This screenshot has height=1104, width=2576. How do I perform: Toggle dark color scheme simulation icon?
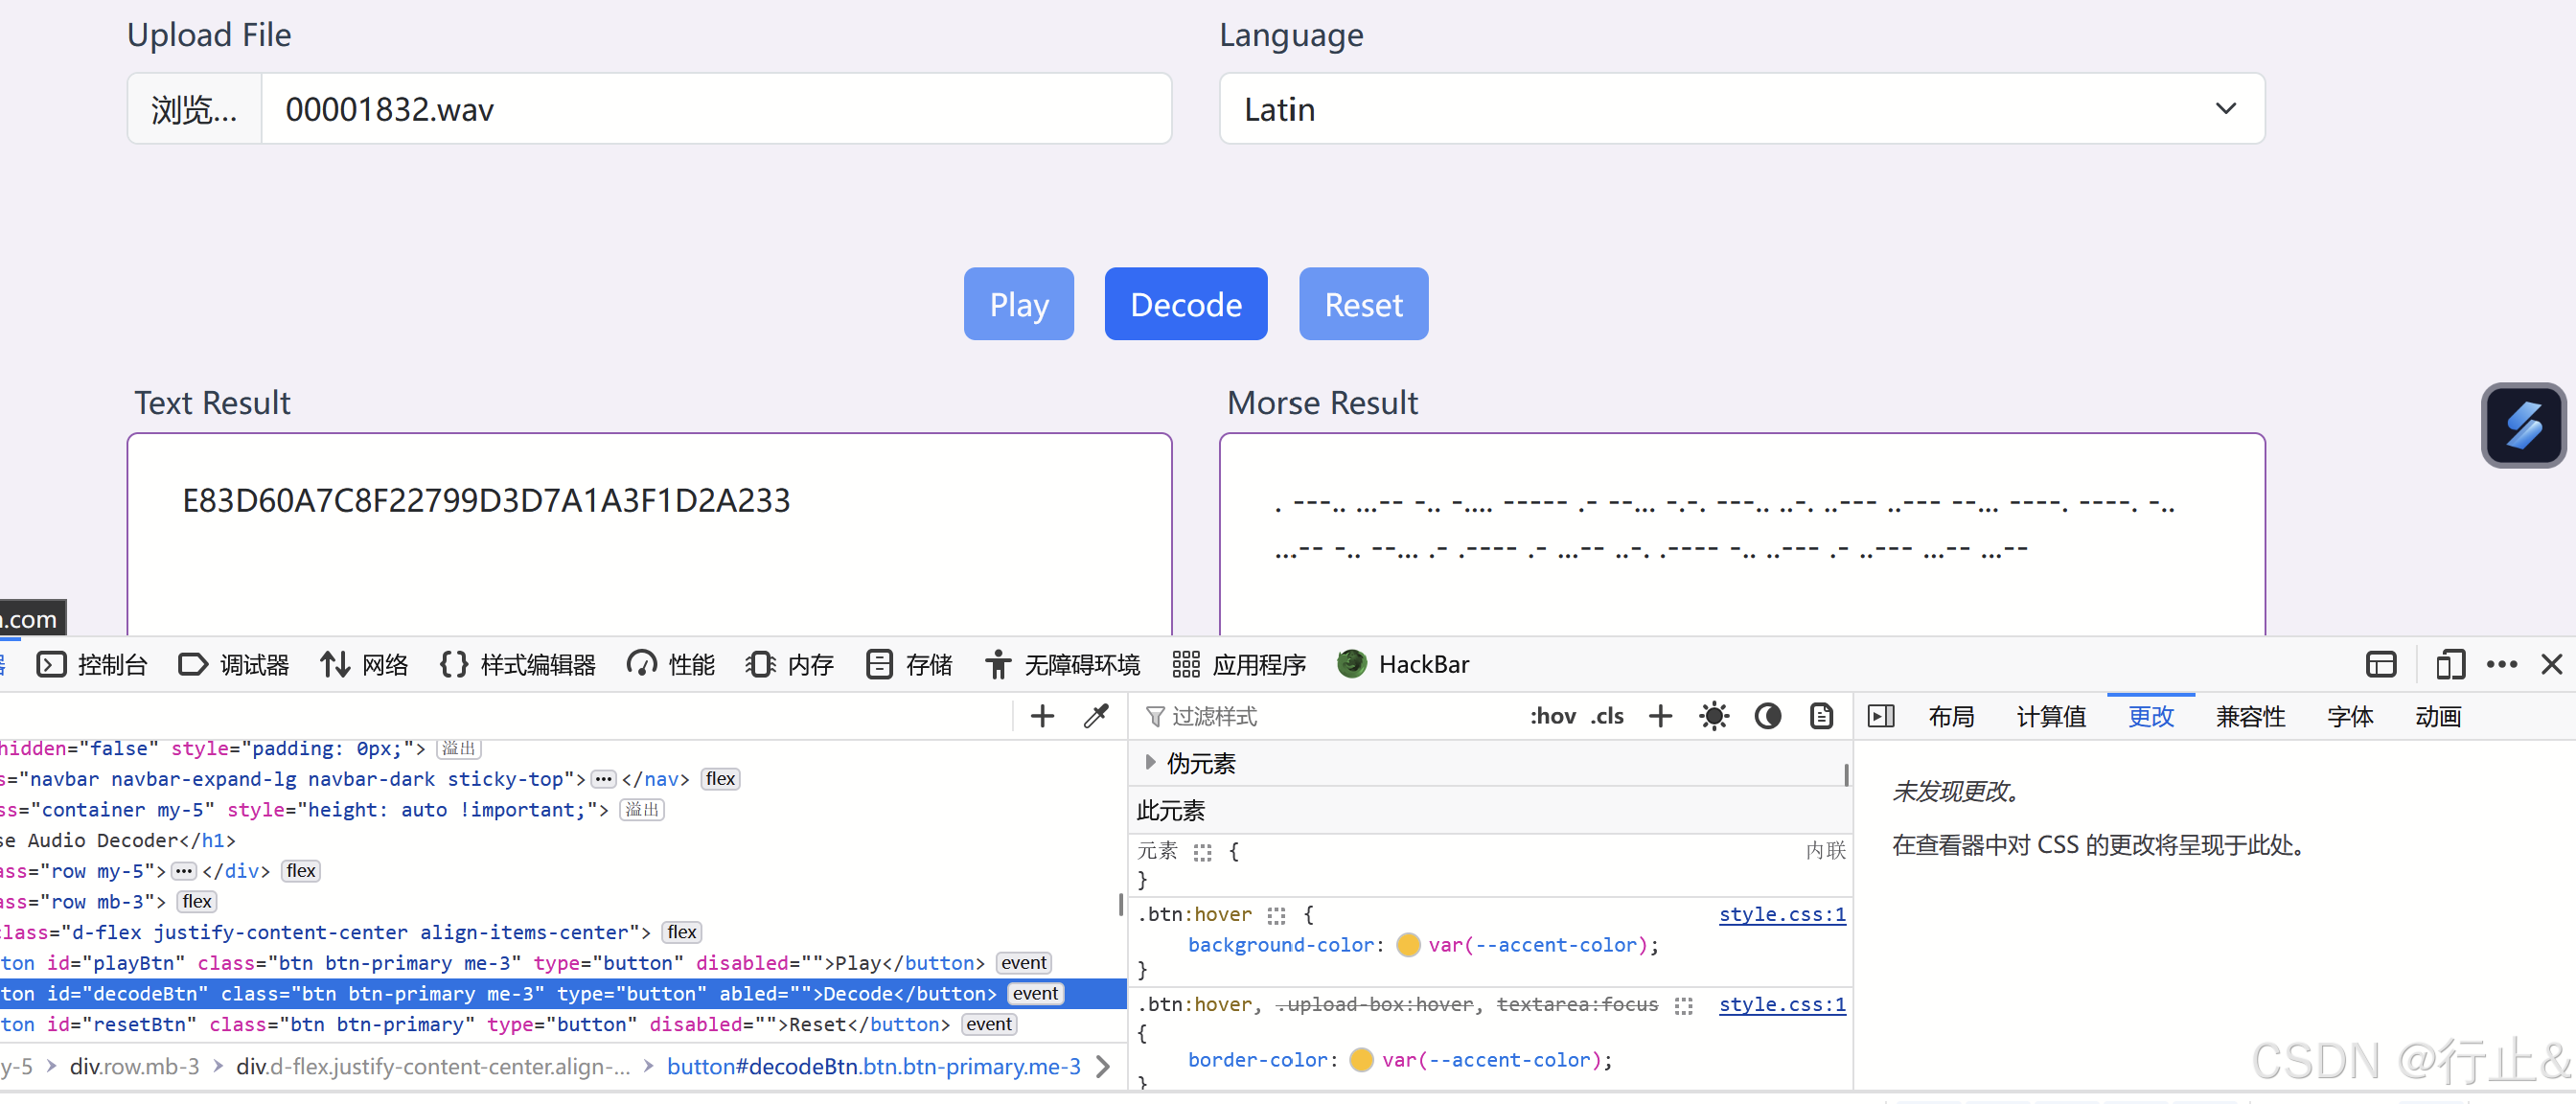1767,716
